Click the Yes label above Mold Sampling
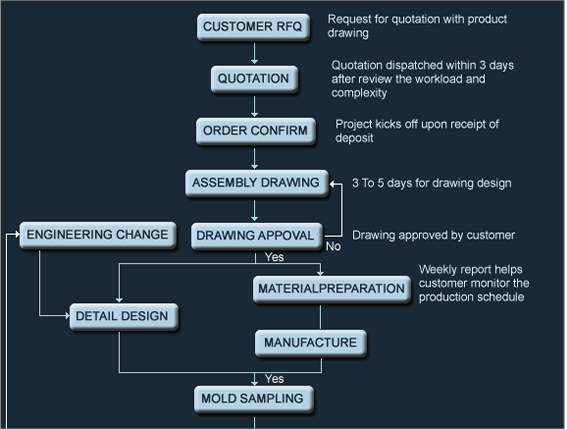This screenshot has height=430, width=567. click(274, 379)
